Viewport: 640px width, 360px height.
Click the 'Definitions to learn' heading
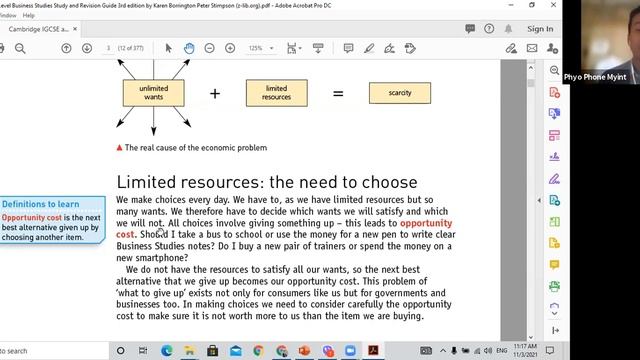coord(40,204)
